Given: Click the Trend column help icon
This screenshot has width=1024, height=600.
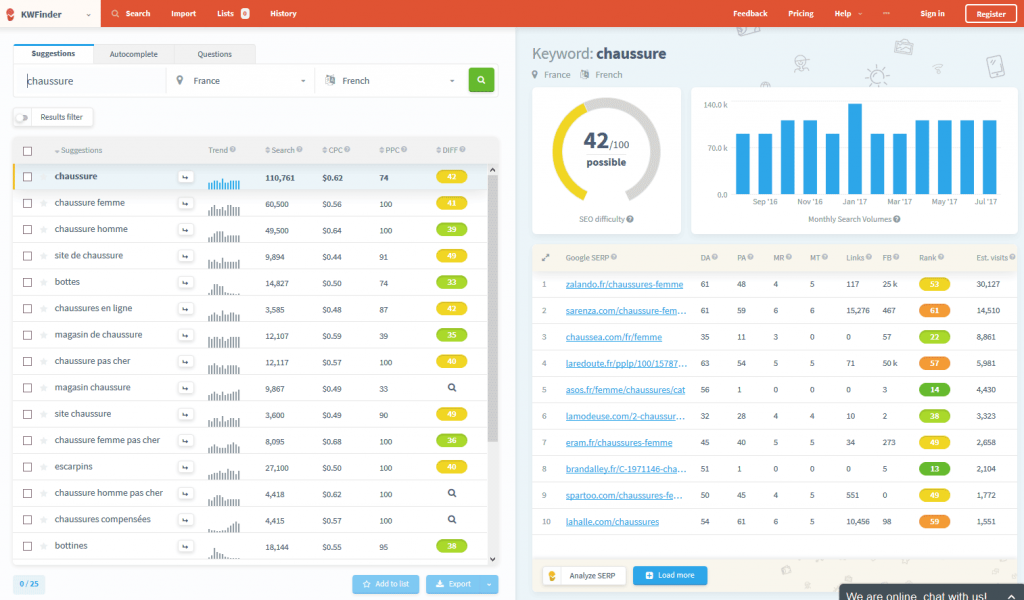Looking at the screenshot, I should [x=233, y=150].
